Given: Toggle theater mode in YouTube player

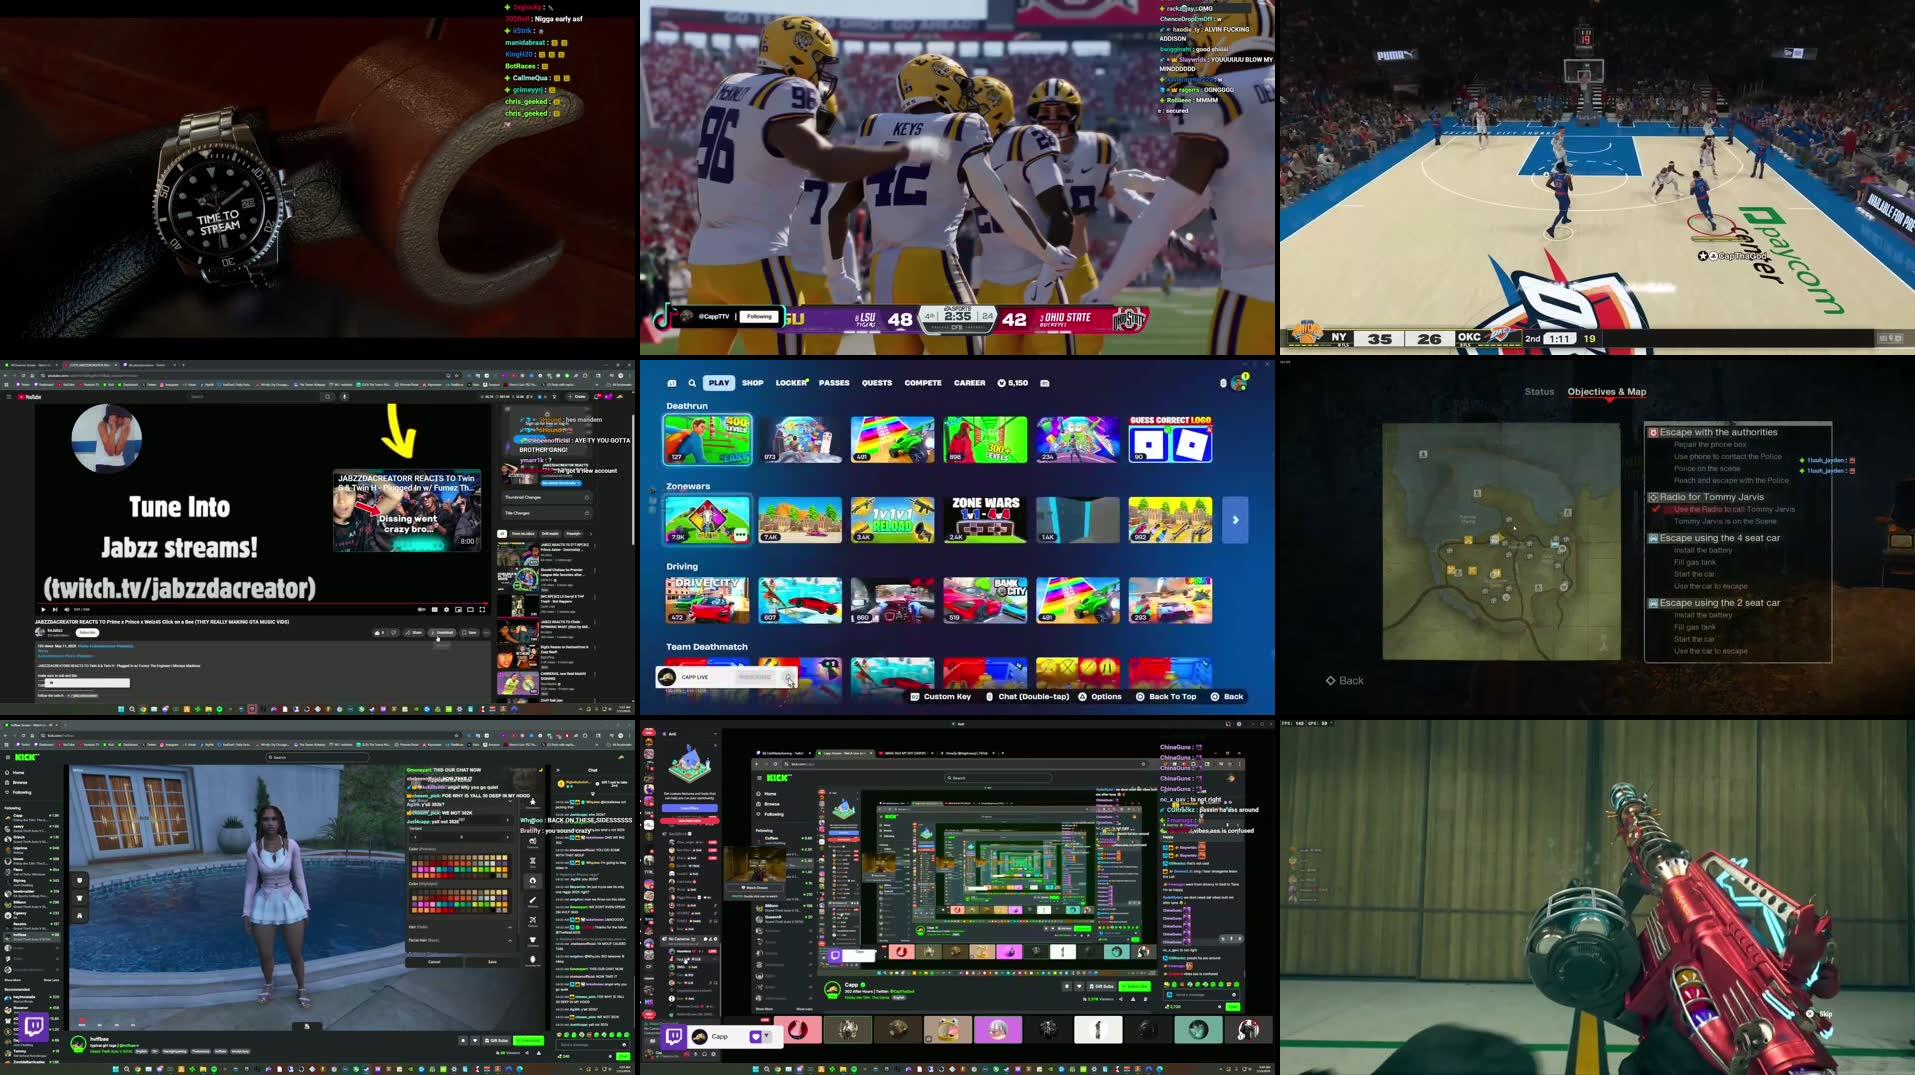Looking at the screenshot, I should pos(470,609).
